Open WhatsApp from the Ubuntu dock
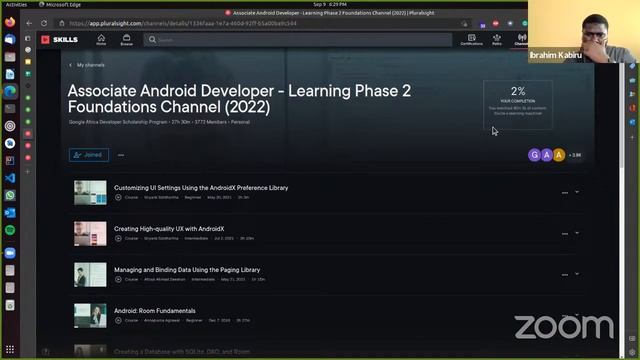The image size is (640, 360). pos(10,195)
